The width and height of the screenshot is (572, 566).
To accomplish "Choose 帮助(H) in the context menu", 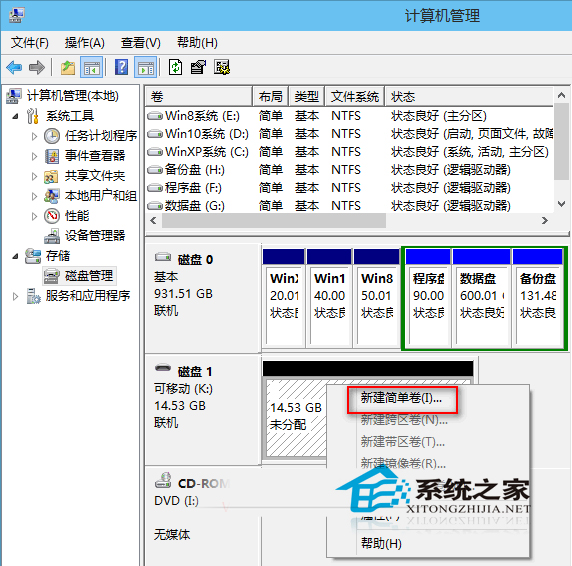I will [x=381, y=543].
